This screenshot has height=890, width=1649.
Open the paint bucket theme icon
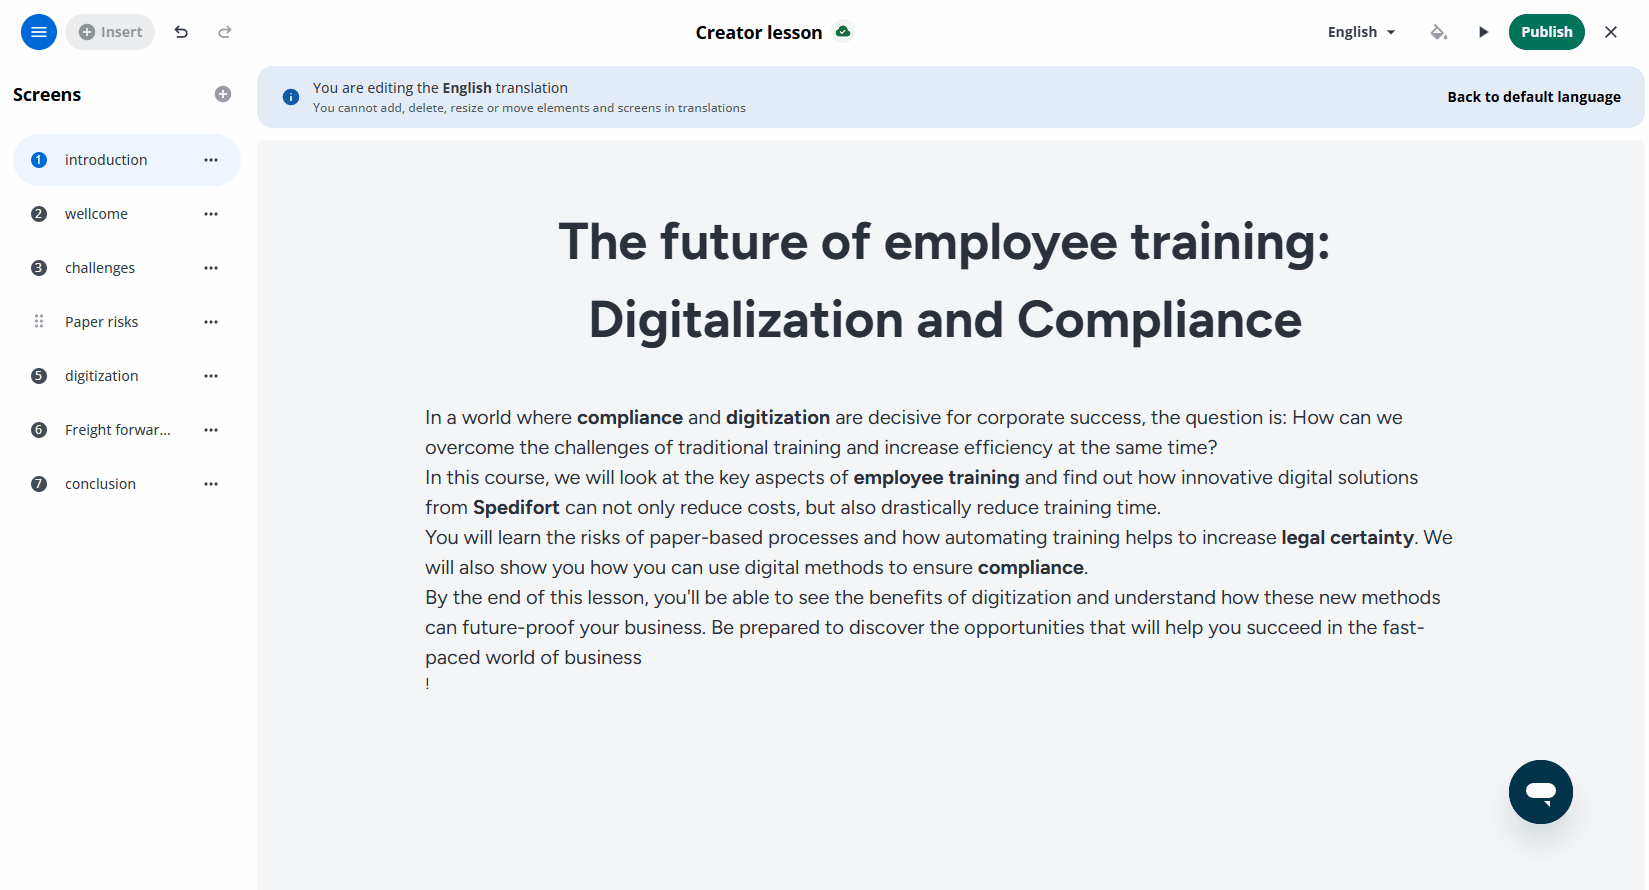point(1438,32)
